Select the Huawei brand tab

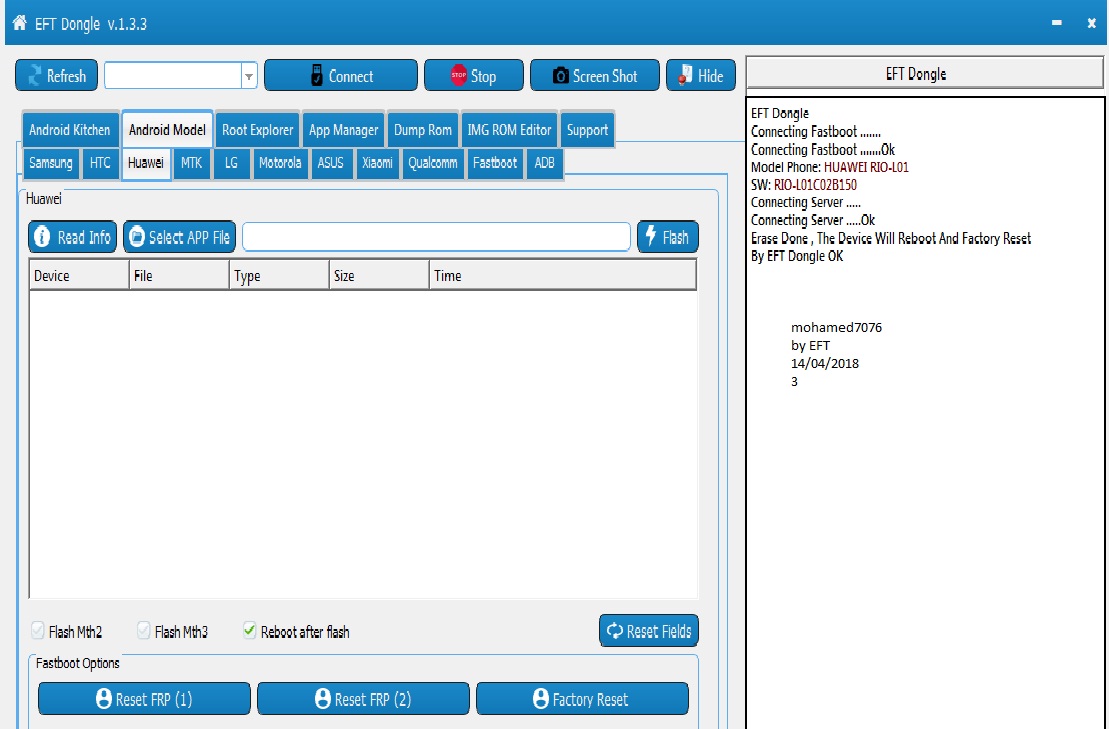click(x=146, y=163)
